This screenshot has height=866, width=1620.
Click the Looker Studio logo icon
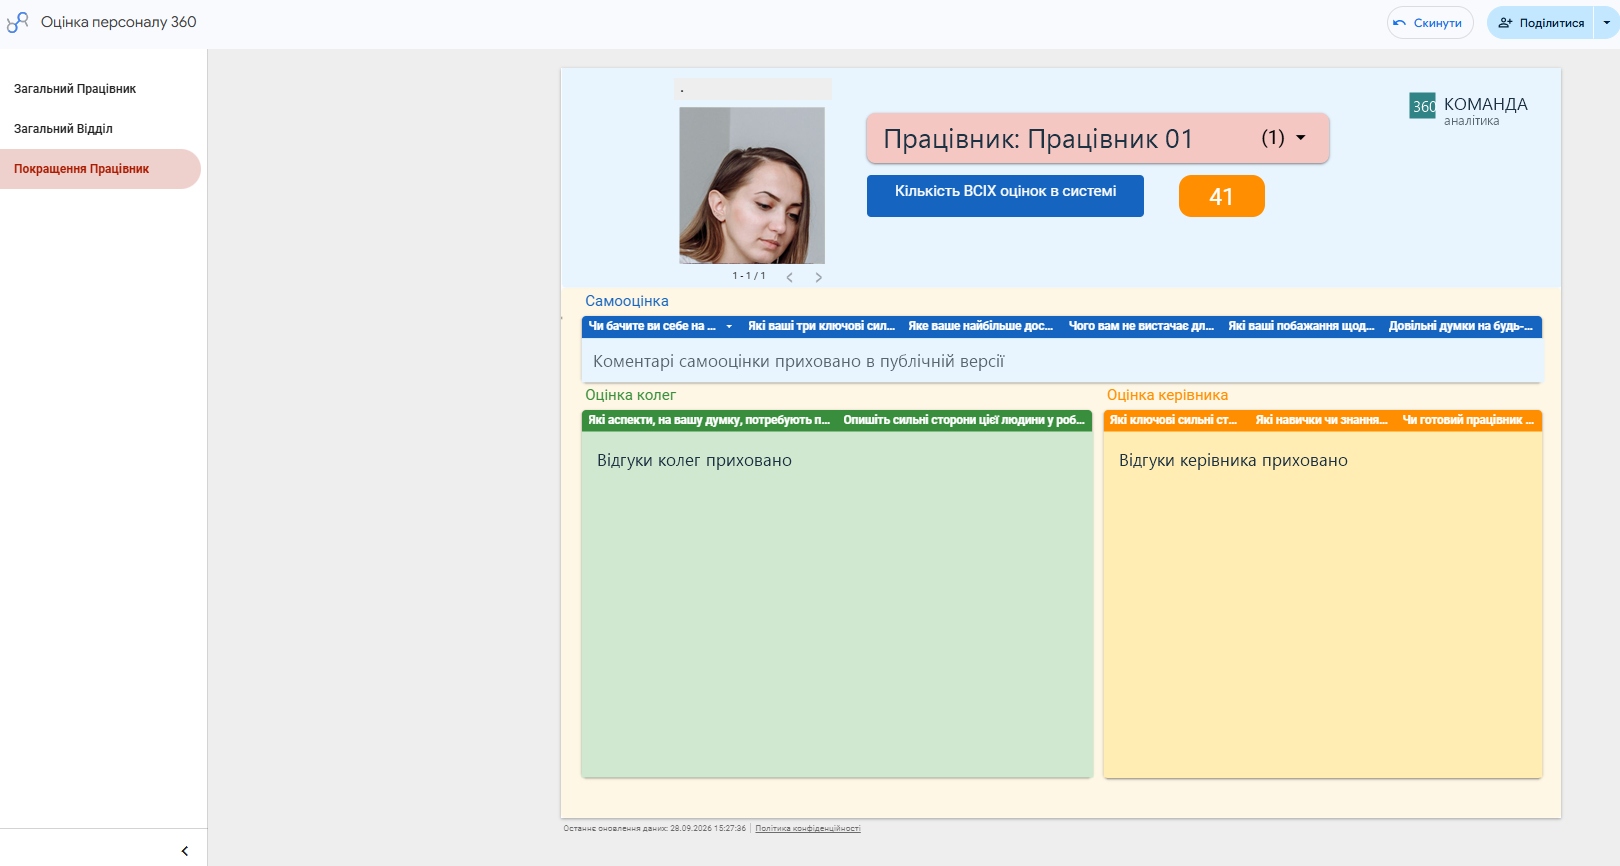coord(17,22)
